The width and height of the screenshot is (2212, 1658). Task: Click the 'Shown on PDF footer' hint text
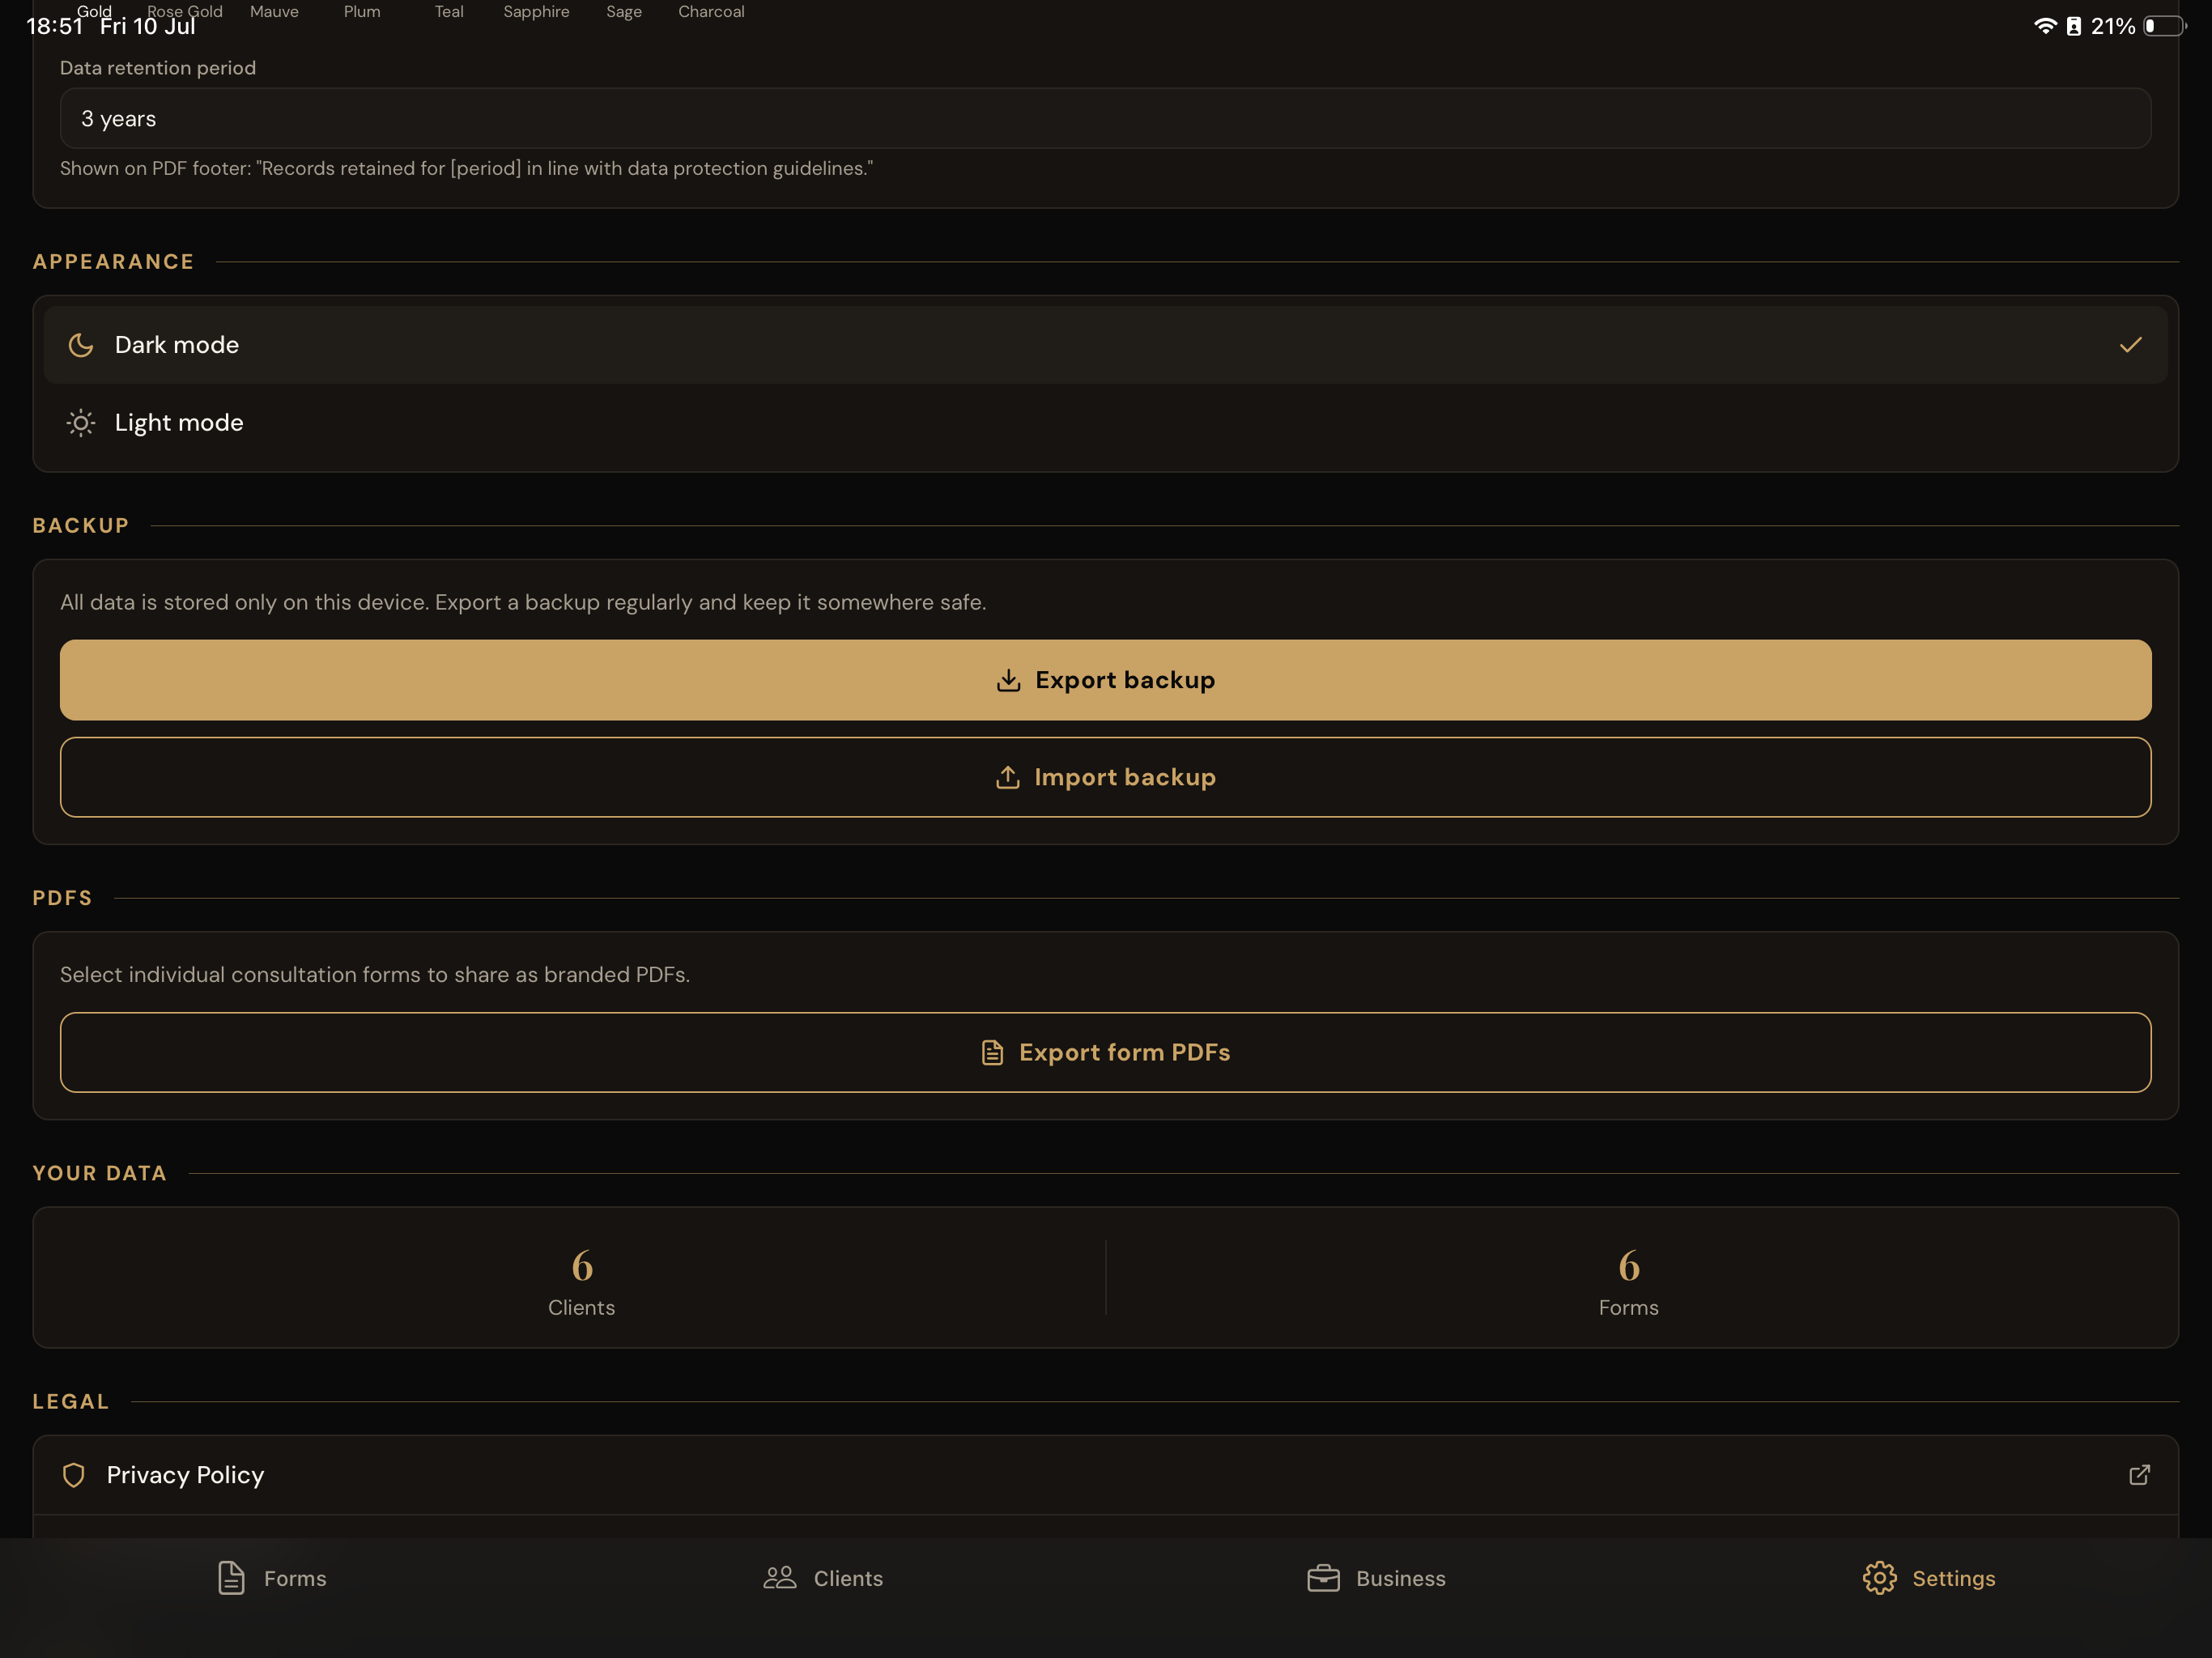point(466,169)
